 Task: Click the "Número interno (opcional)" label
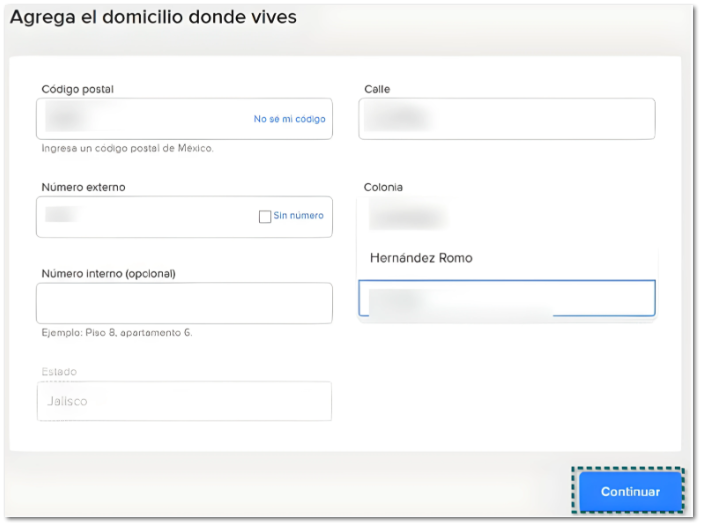108,273
